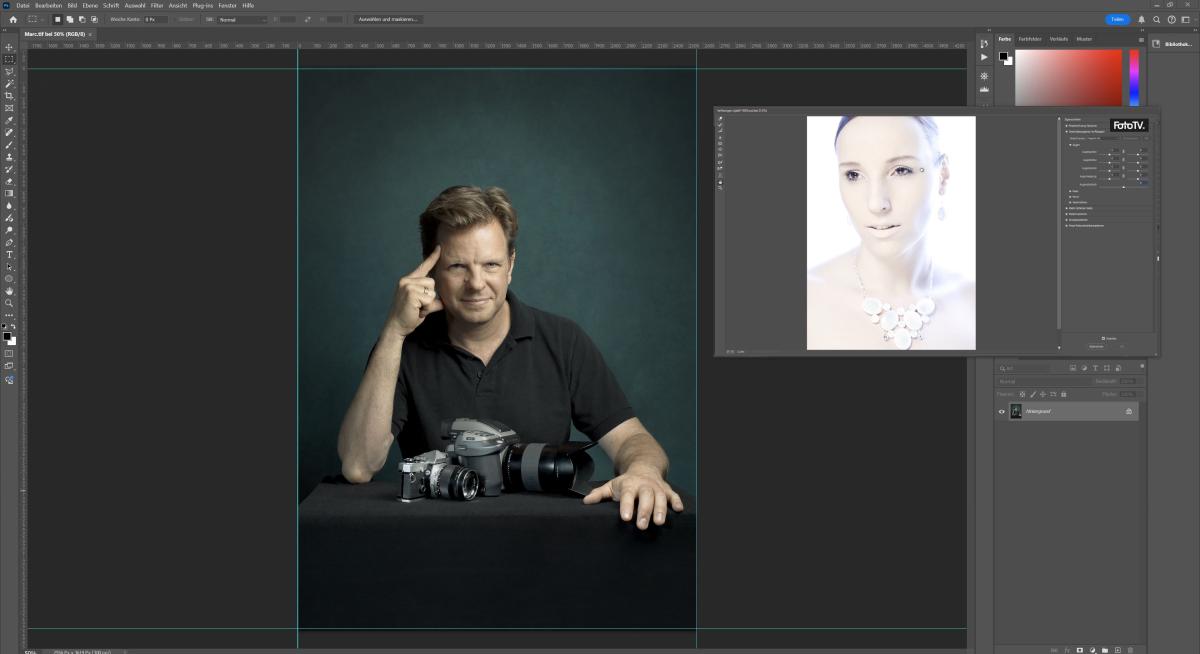Screen dimensions: 1200x654
Task: Click the lock icon on Hintergrund layer
Action: (x=1129, y=411)
